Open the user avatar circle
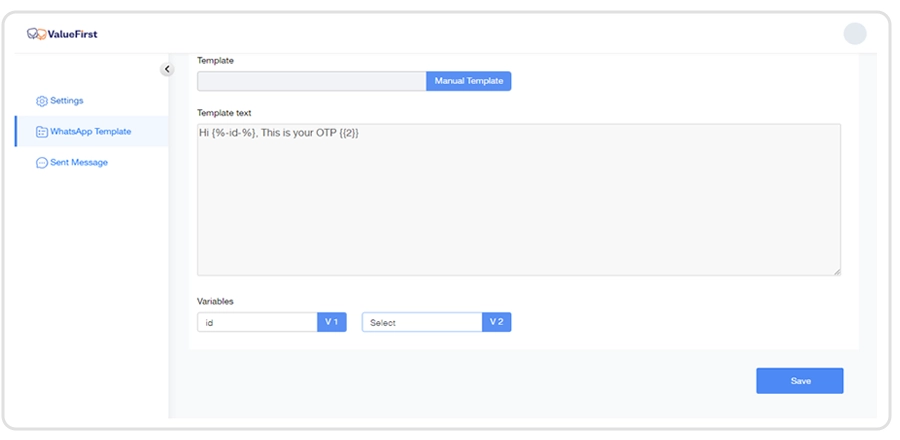Screen dimensions: 900x440 point(855,34)
